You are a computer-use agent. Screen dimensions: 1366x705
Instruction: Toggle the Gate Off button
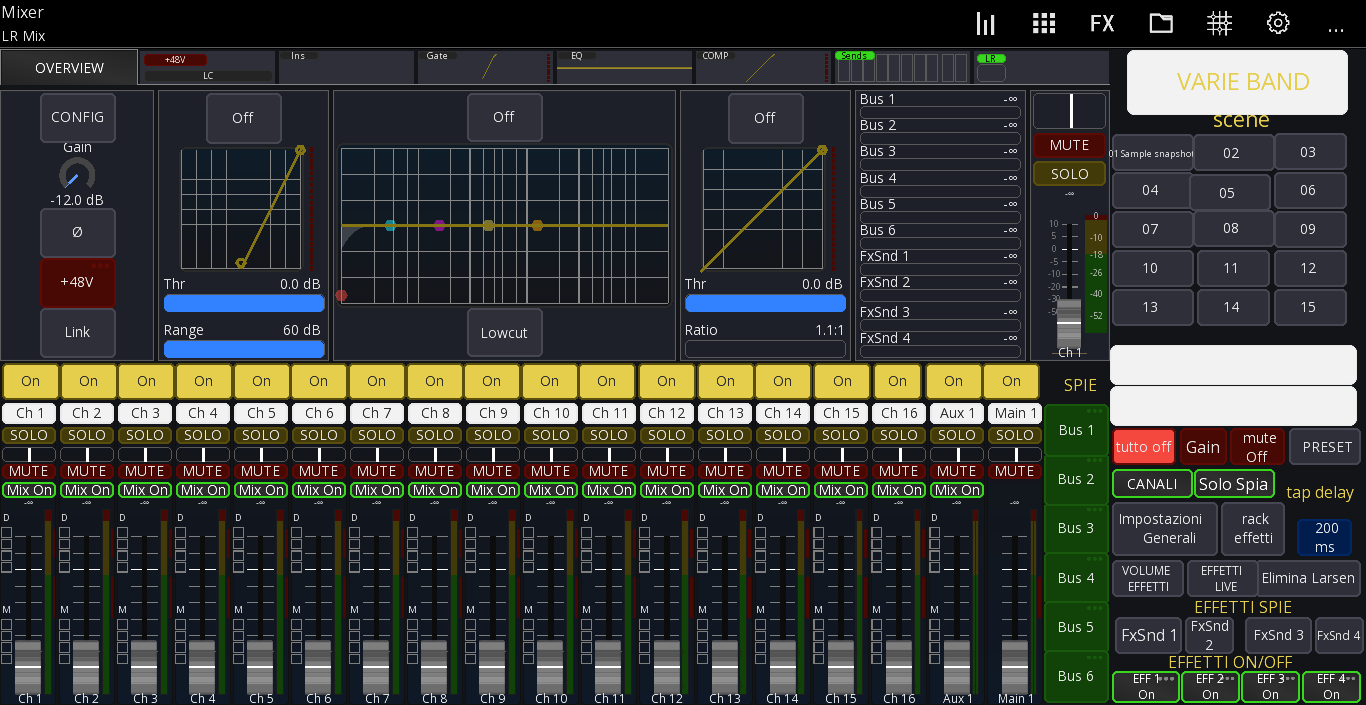(243, 118)
